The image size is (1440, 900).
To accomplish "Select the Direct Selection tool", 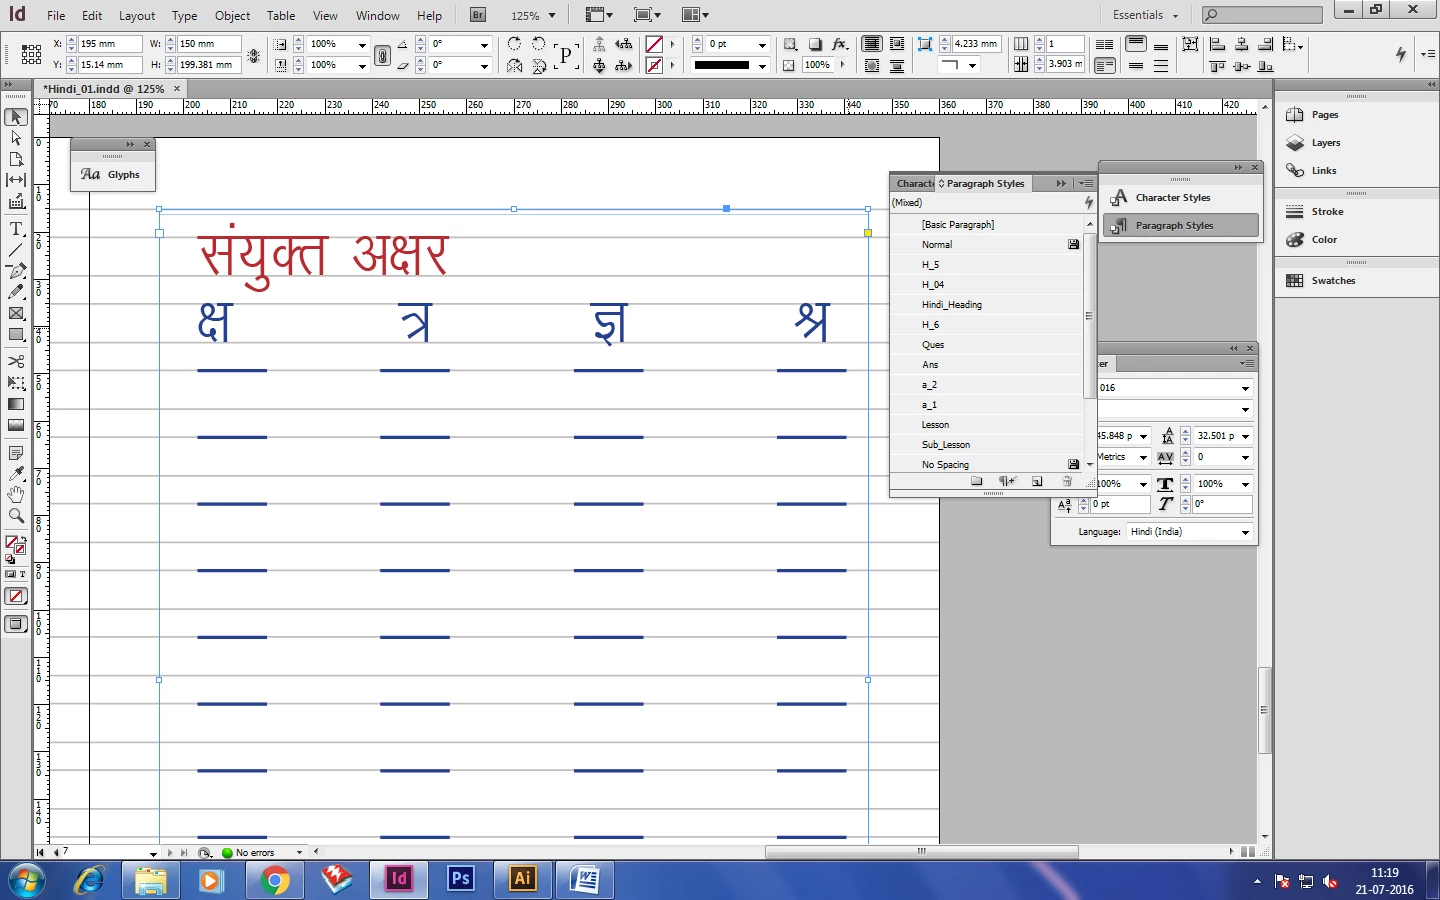I will [x=16, y=138].
